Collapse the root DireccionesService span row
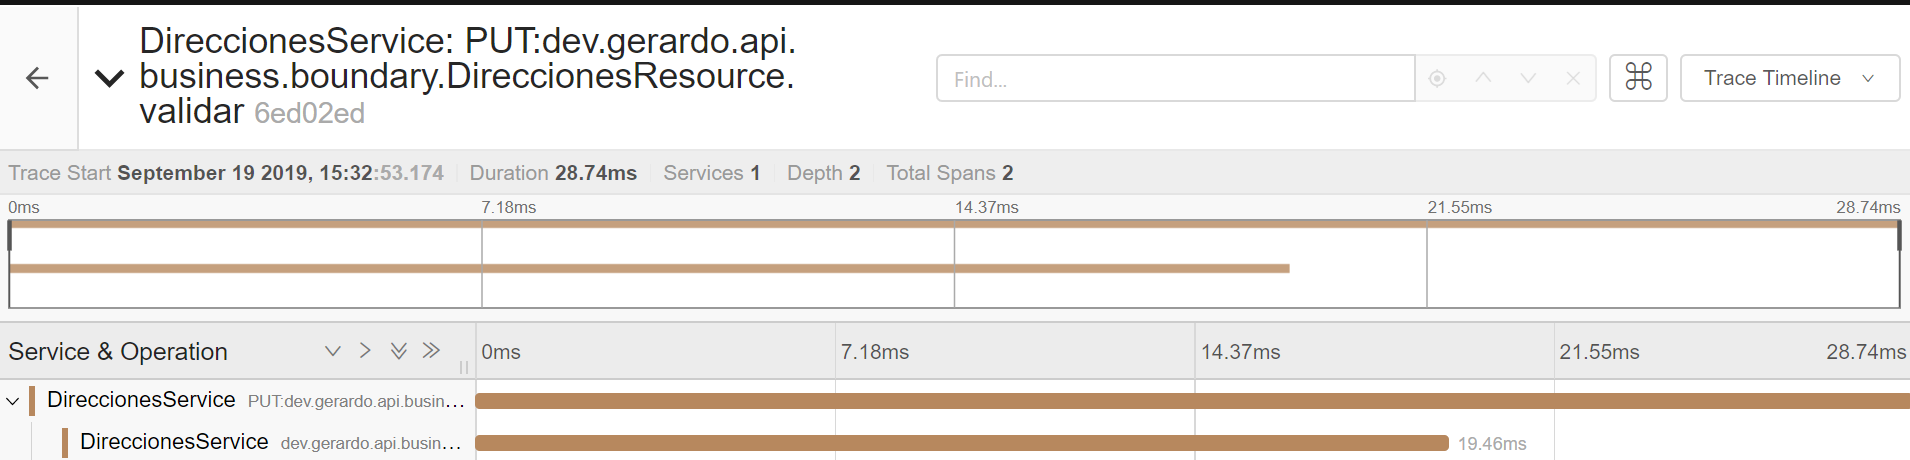Screen dimensions: 1910x460 [13, 401]
